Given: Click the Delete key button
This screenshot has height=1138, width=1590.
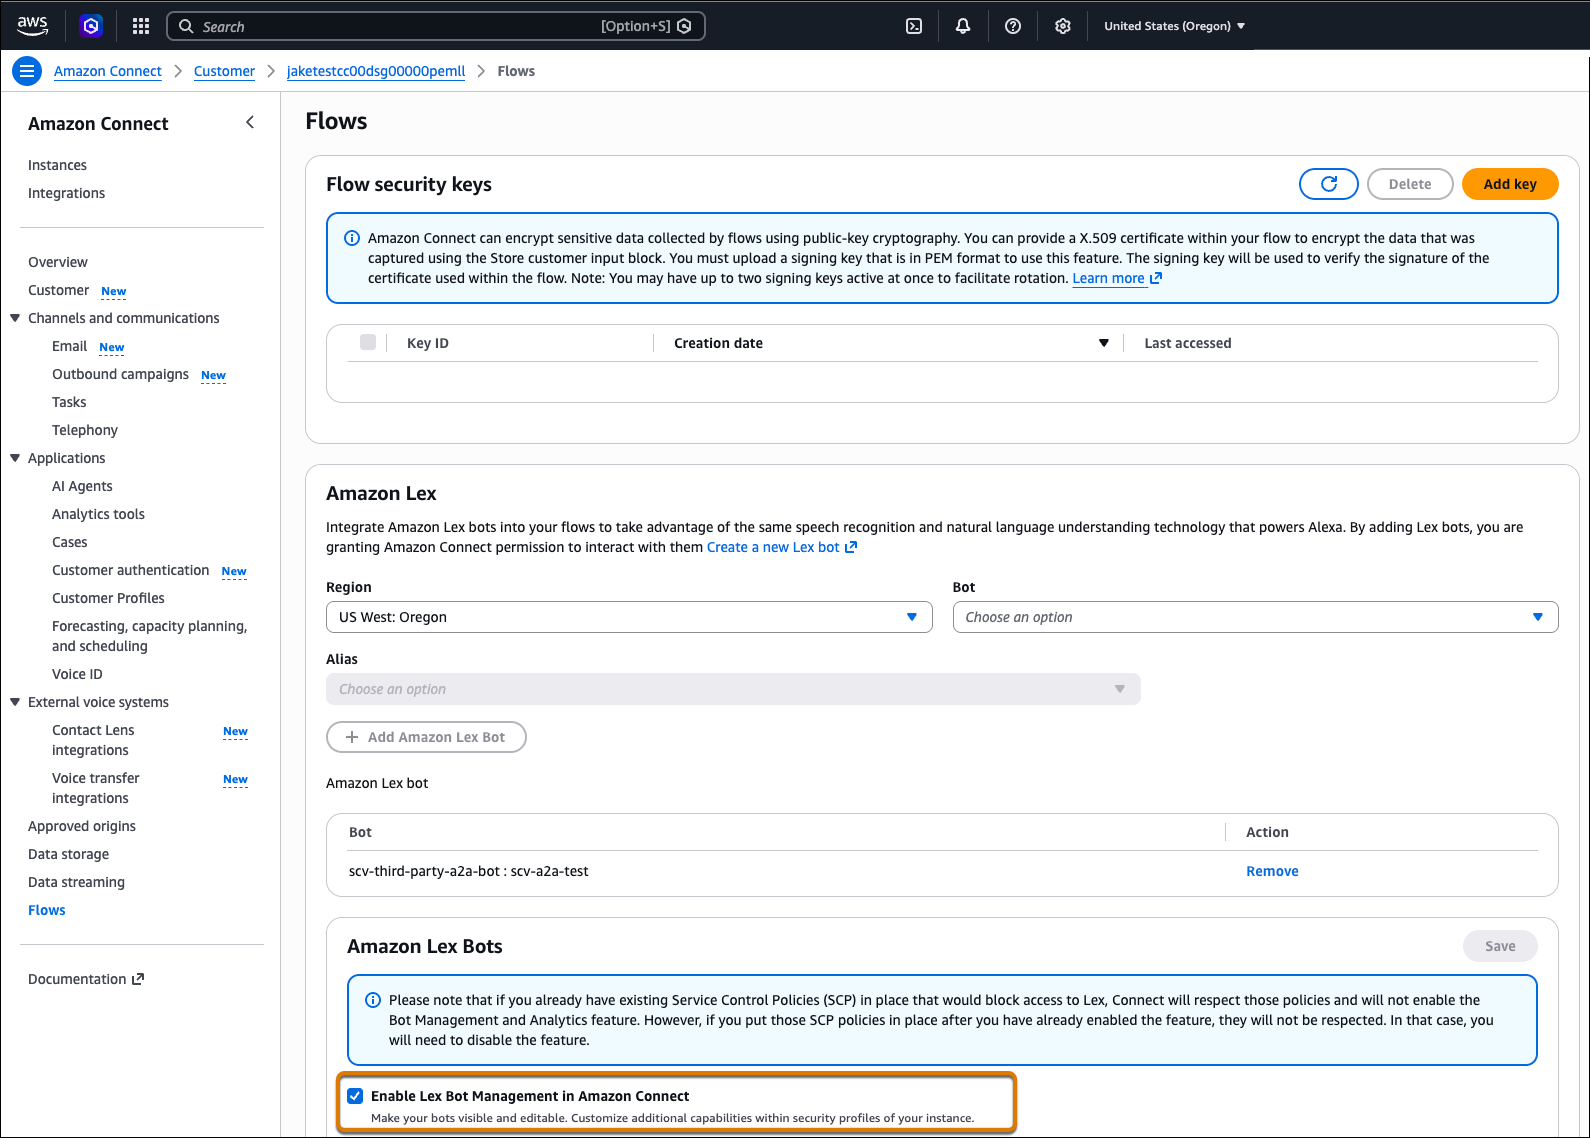Looking at the screenshot, I should pyautogui.click(x=1410, y=184).
